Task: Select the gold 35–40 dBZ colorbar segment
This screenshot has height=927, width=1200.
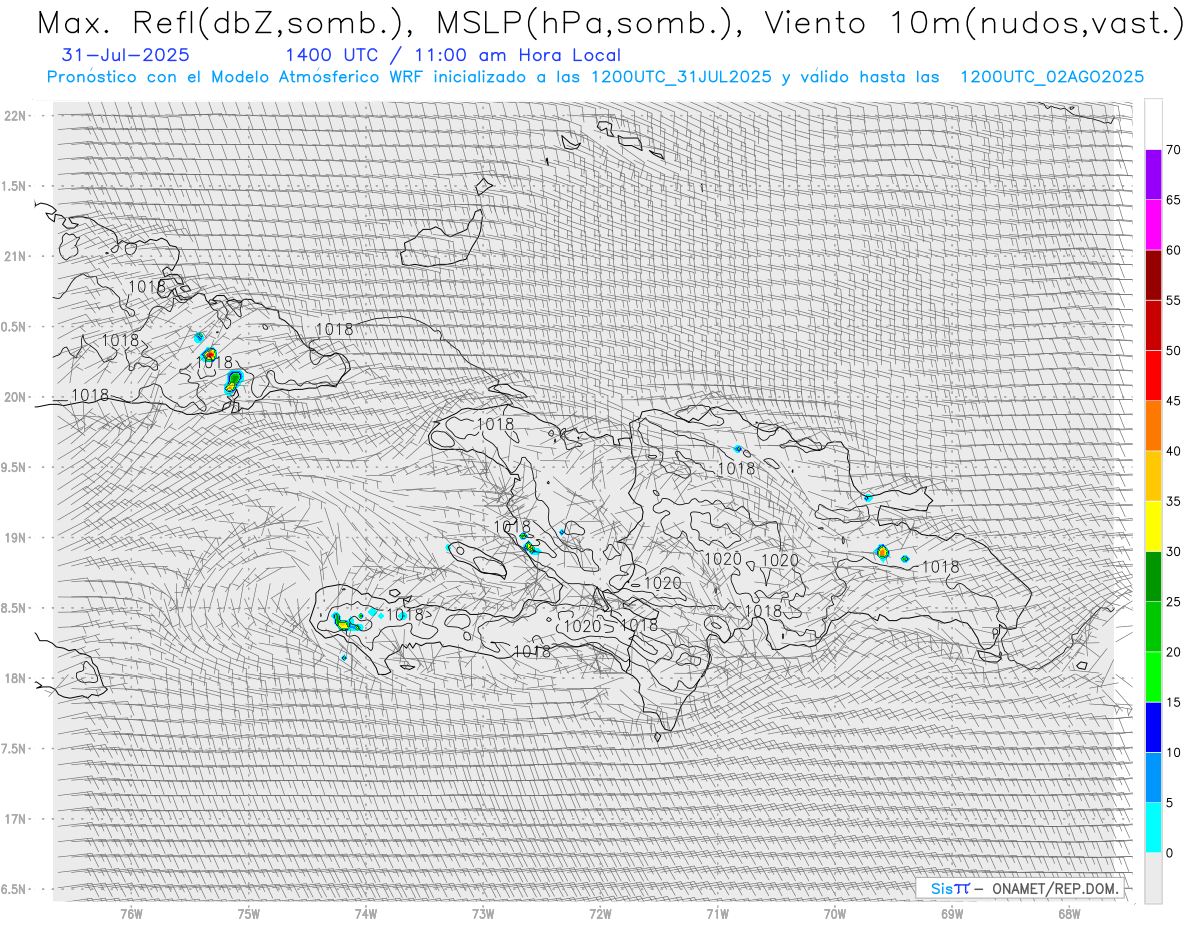Action: [x=1153, y=476]
